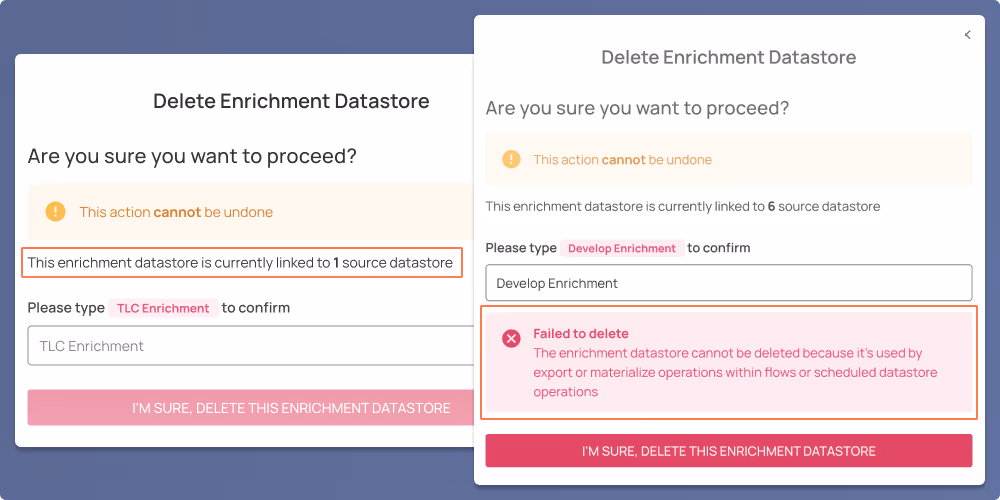Screen dimensions: 1000x500
Task: Click 'cannot be undone' warning in left dialog
Action: coord(176,212)
